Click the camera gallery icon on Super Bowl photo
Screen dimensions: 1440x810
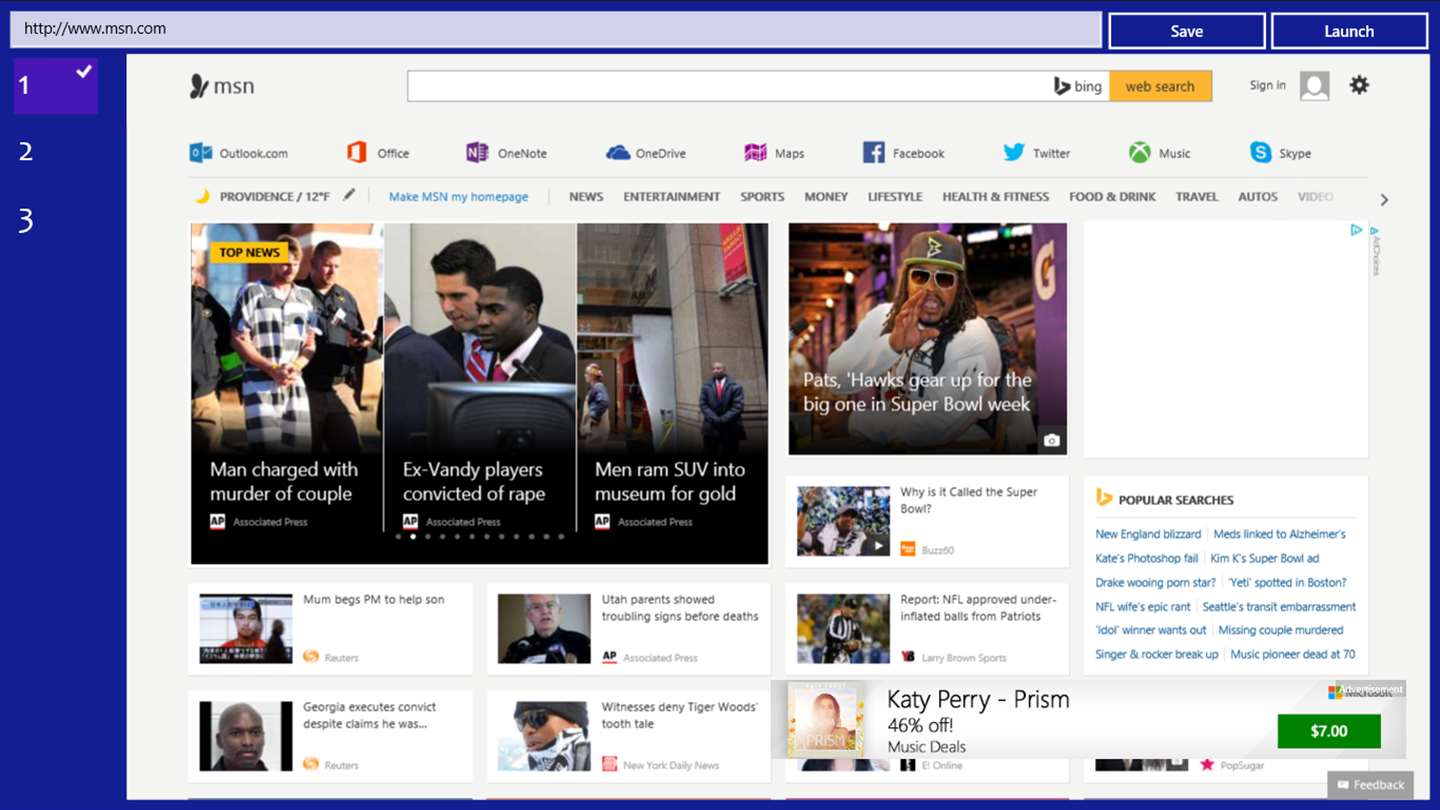tap(1051, 440)
